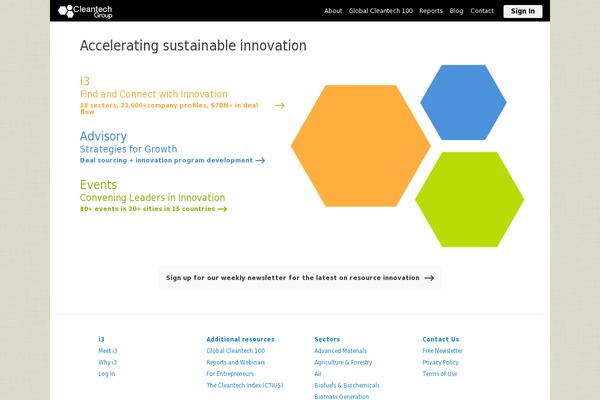The width and height of the screenshot is (600, 400).
Task: Click Find and Connect with Innovation
Action: pos(153,94)
